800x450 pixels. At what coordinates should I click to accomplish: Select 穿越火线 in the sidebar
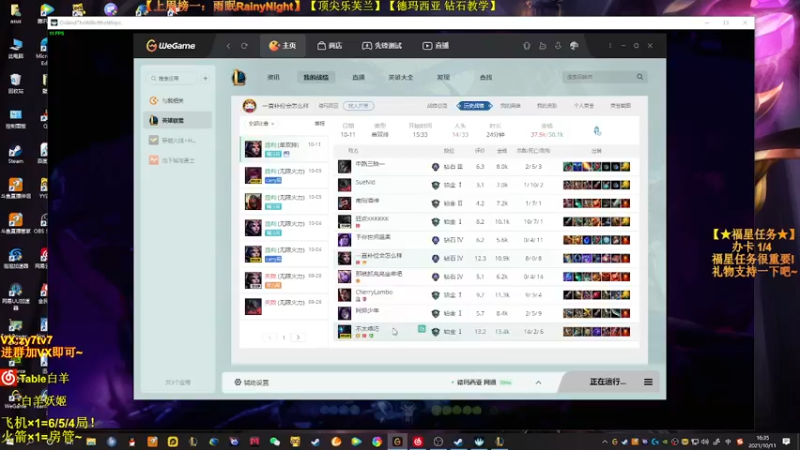[177, 140]
